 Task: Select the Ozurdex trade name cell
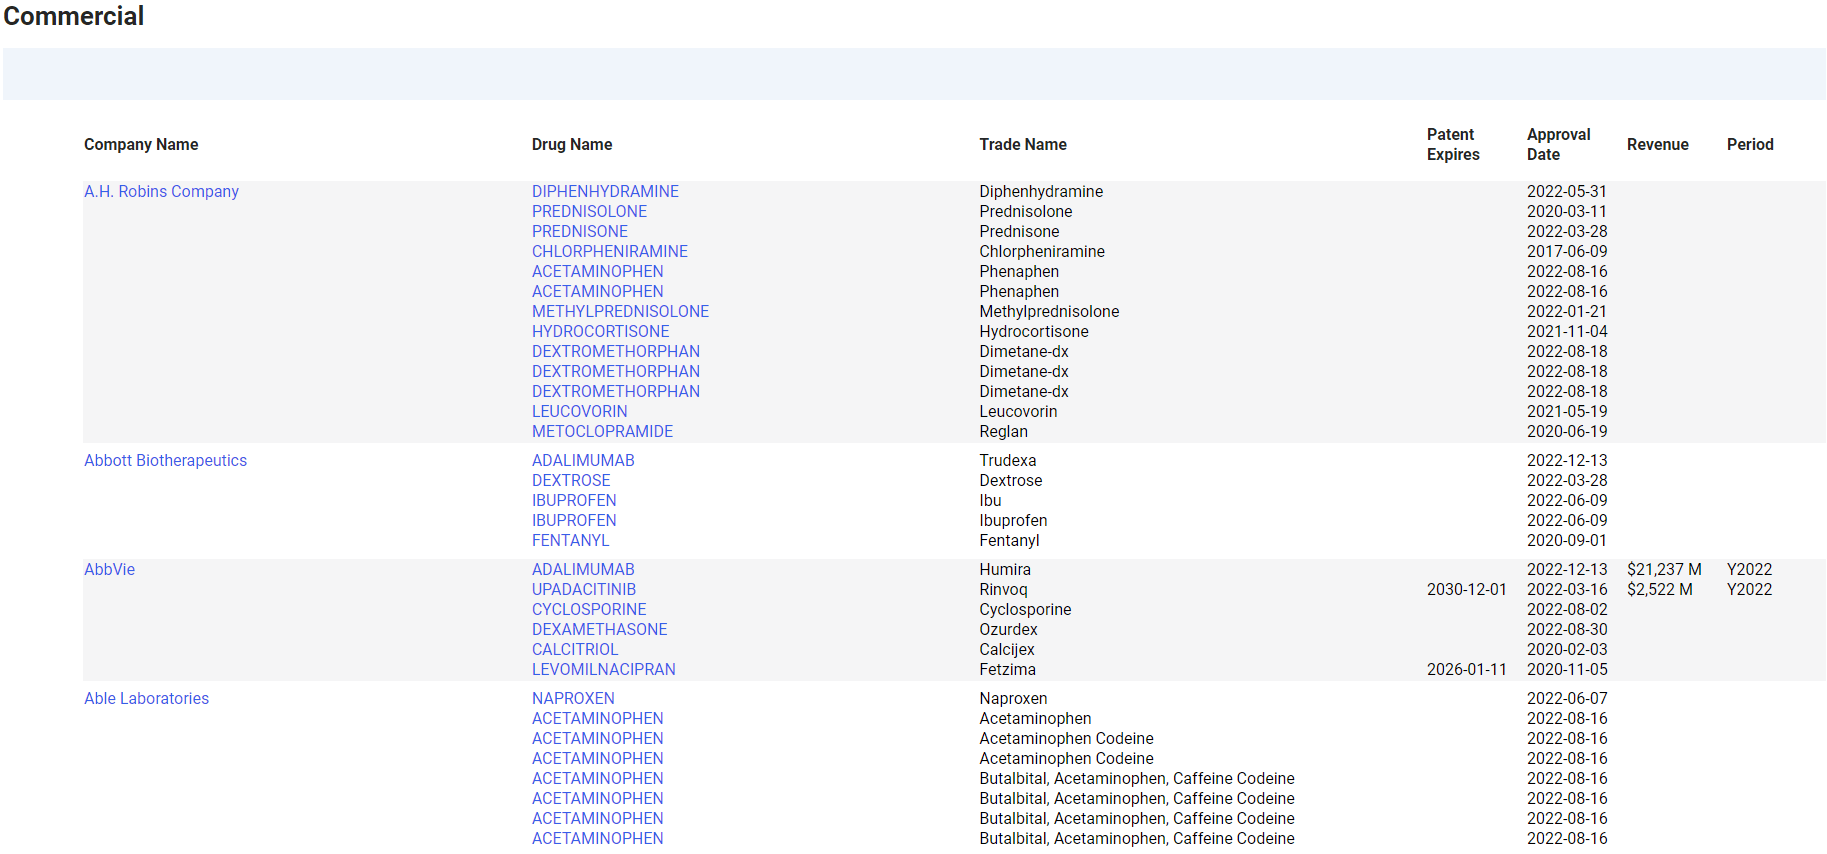1008,629
